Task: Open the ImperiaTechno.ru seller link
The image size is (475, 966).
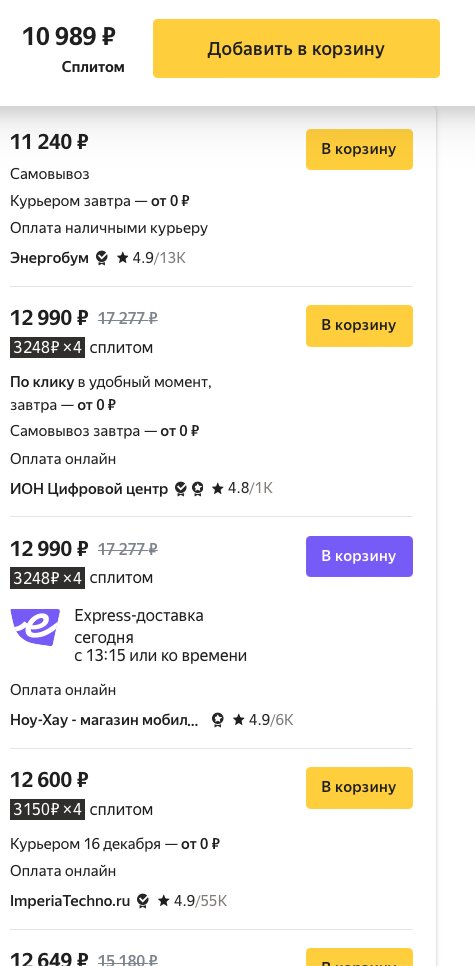Action: tap(70, 901)
